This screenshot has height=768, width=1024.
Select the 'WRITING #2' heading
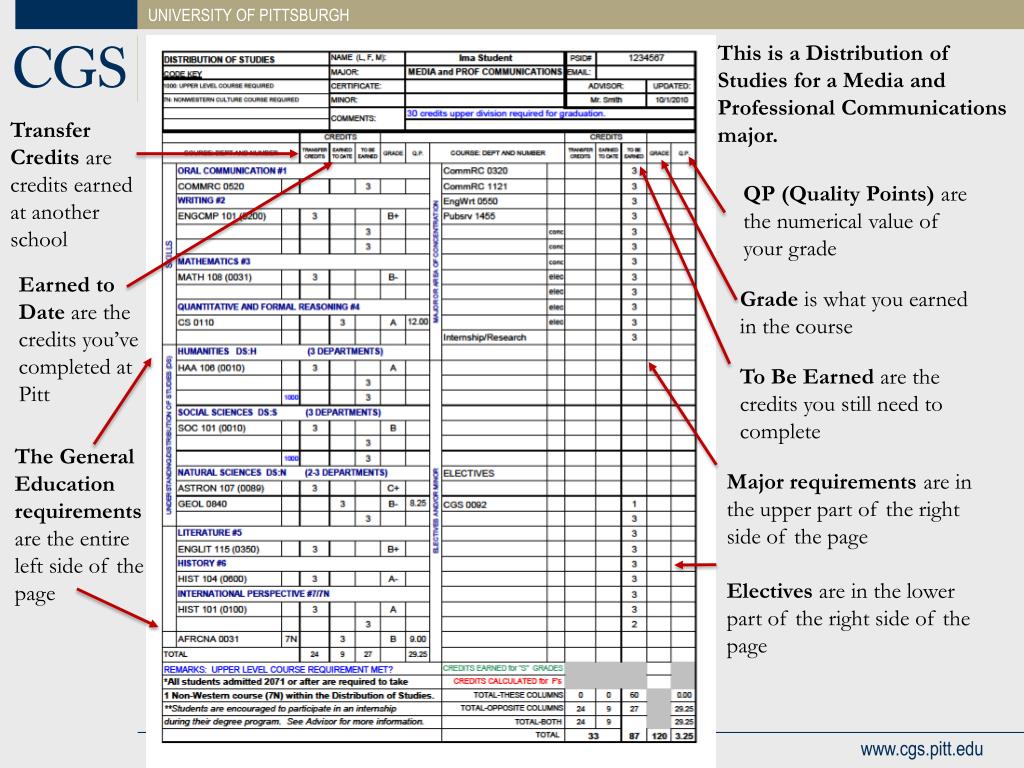201,200
